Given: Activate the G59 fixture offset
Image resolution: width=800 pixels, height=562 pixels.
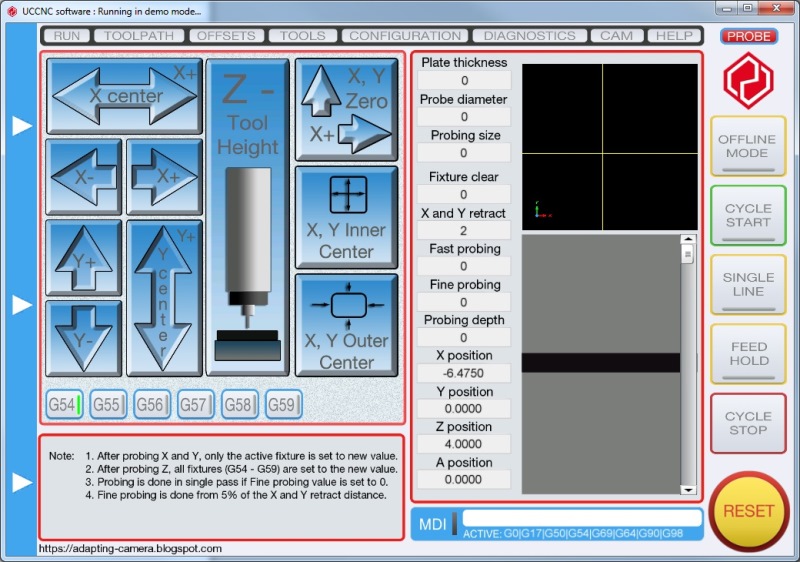Looking at the screenshot, I should [284, 404].
